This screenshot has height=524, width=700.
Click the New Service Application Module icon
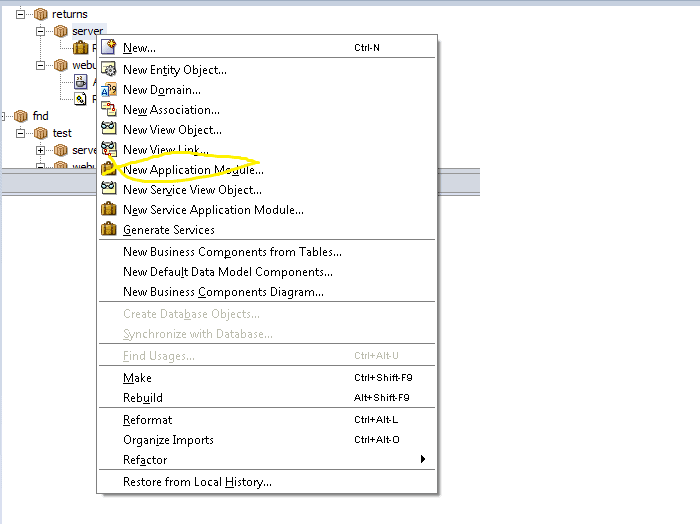(x=109, y=210)
